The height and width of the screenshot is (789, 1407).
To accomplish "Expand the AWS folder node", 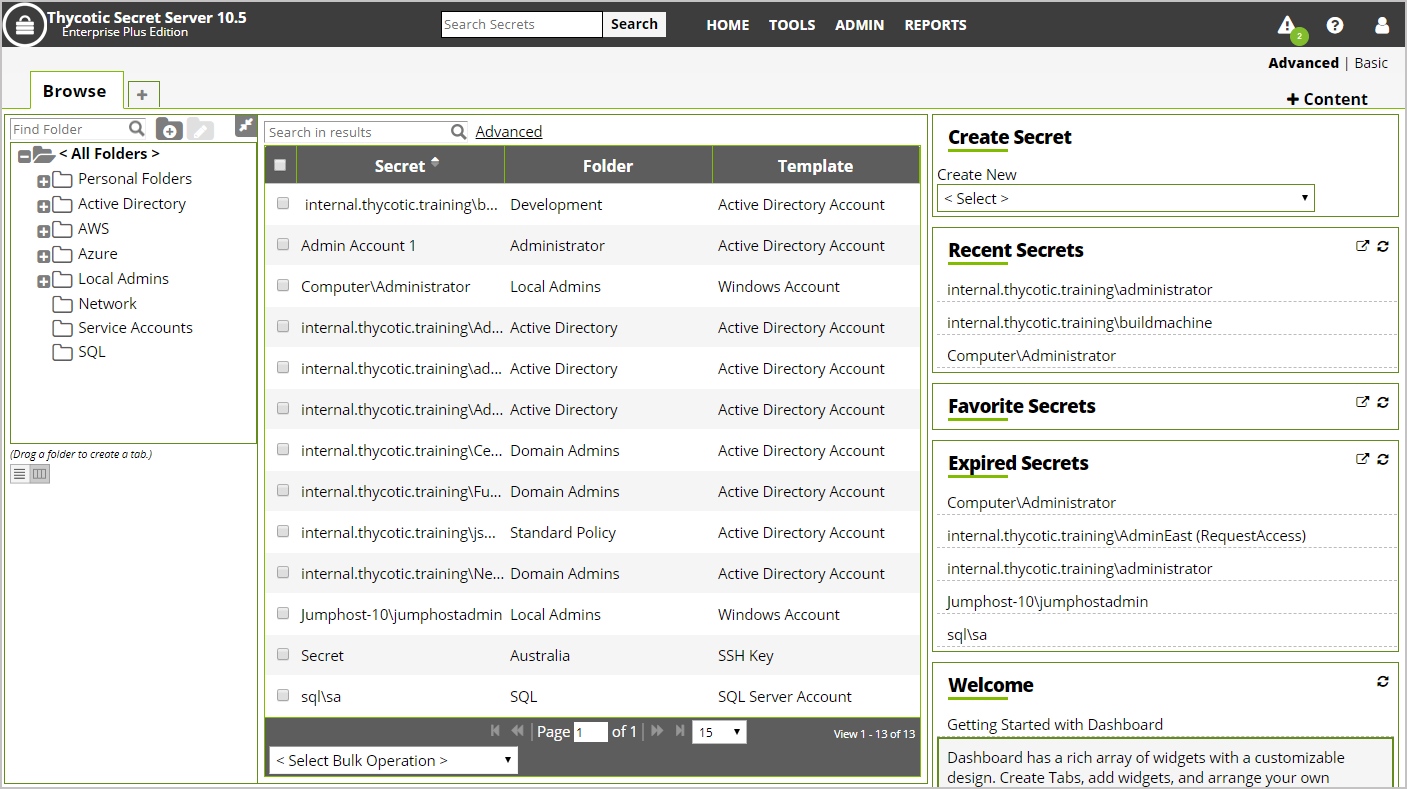I will pos(43,231).
